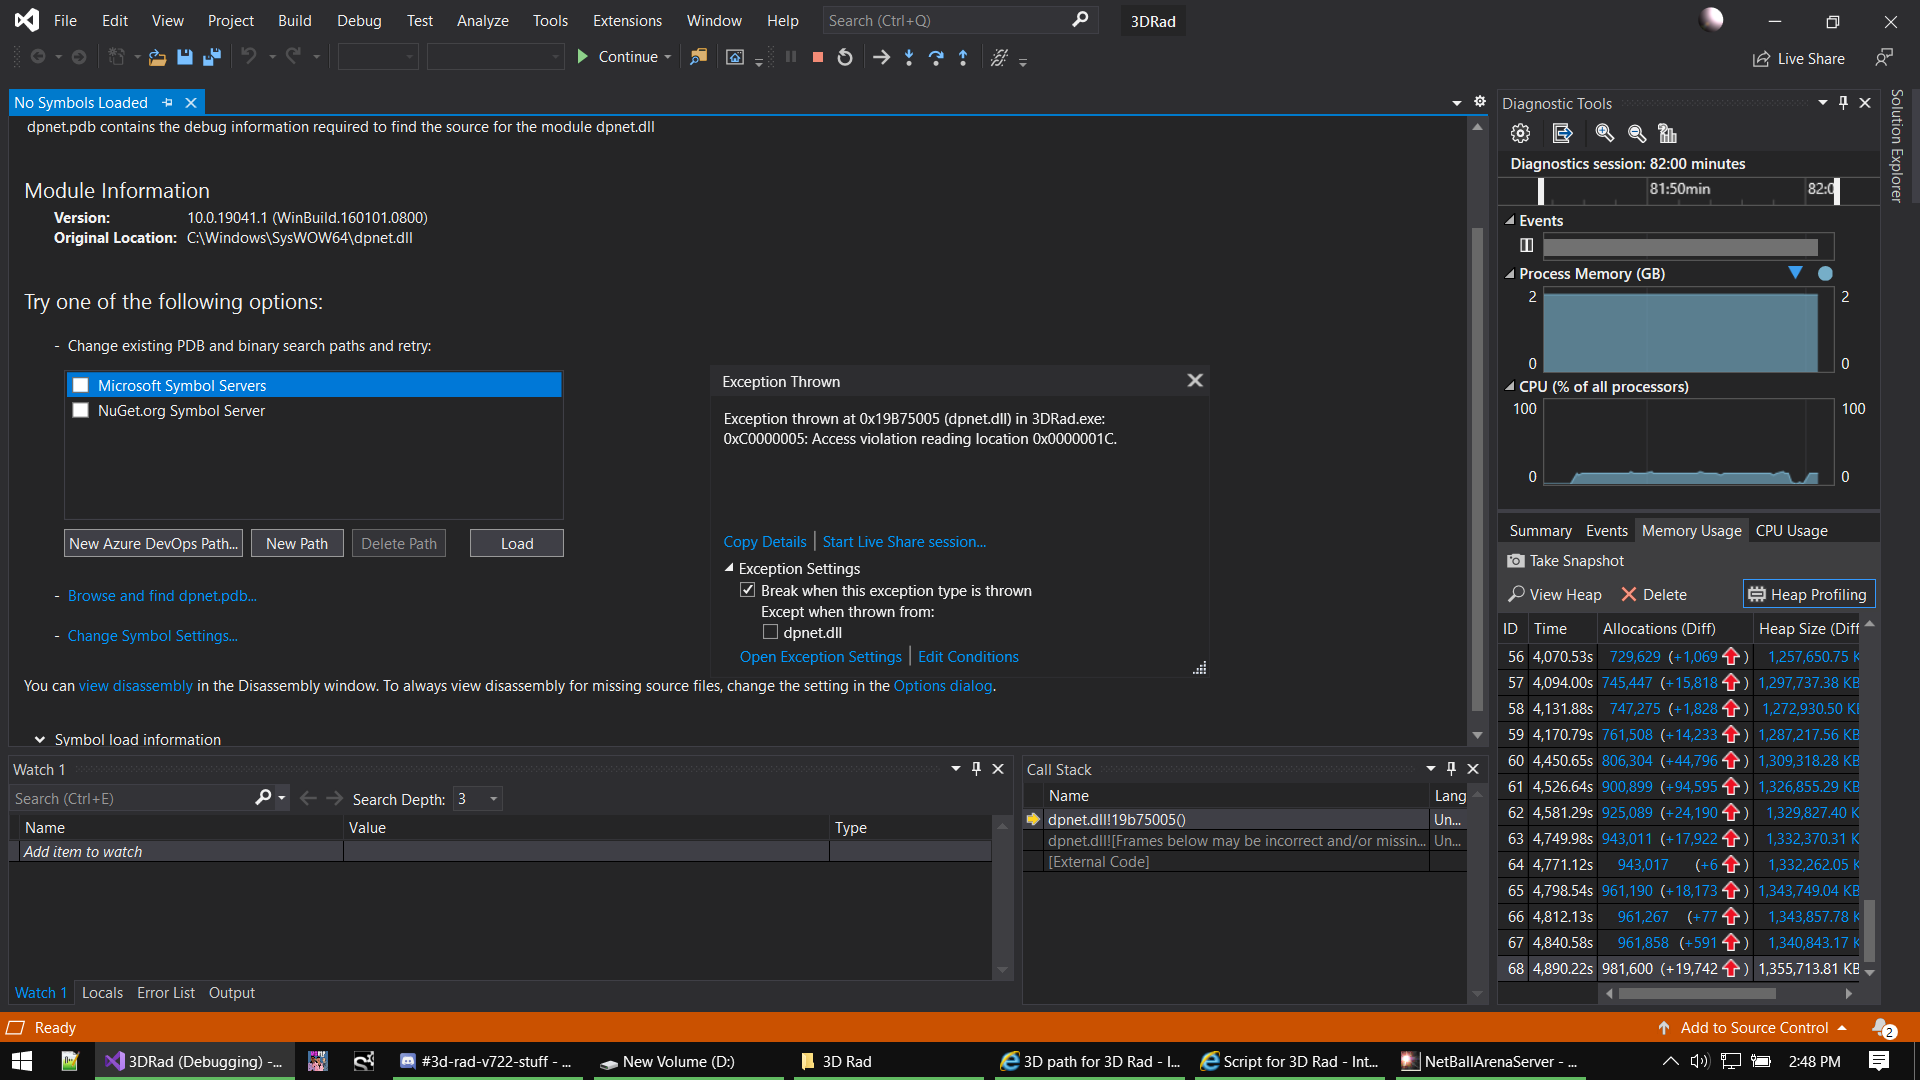Click the Visual Studio search box
1920x1080 pixels.
tap(960, 20)
